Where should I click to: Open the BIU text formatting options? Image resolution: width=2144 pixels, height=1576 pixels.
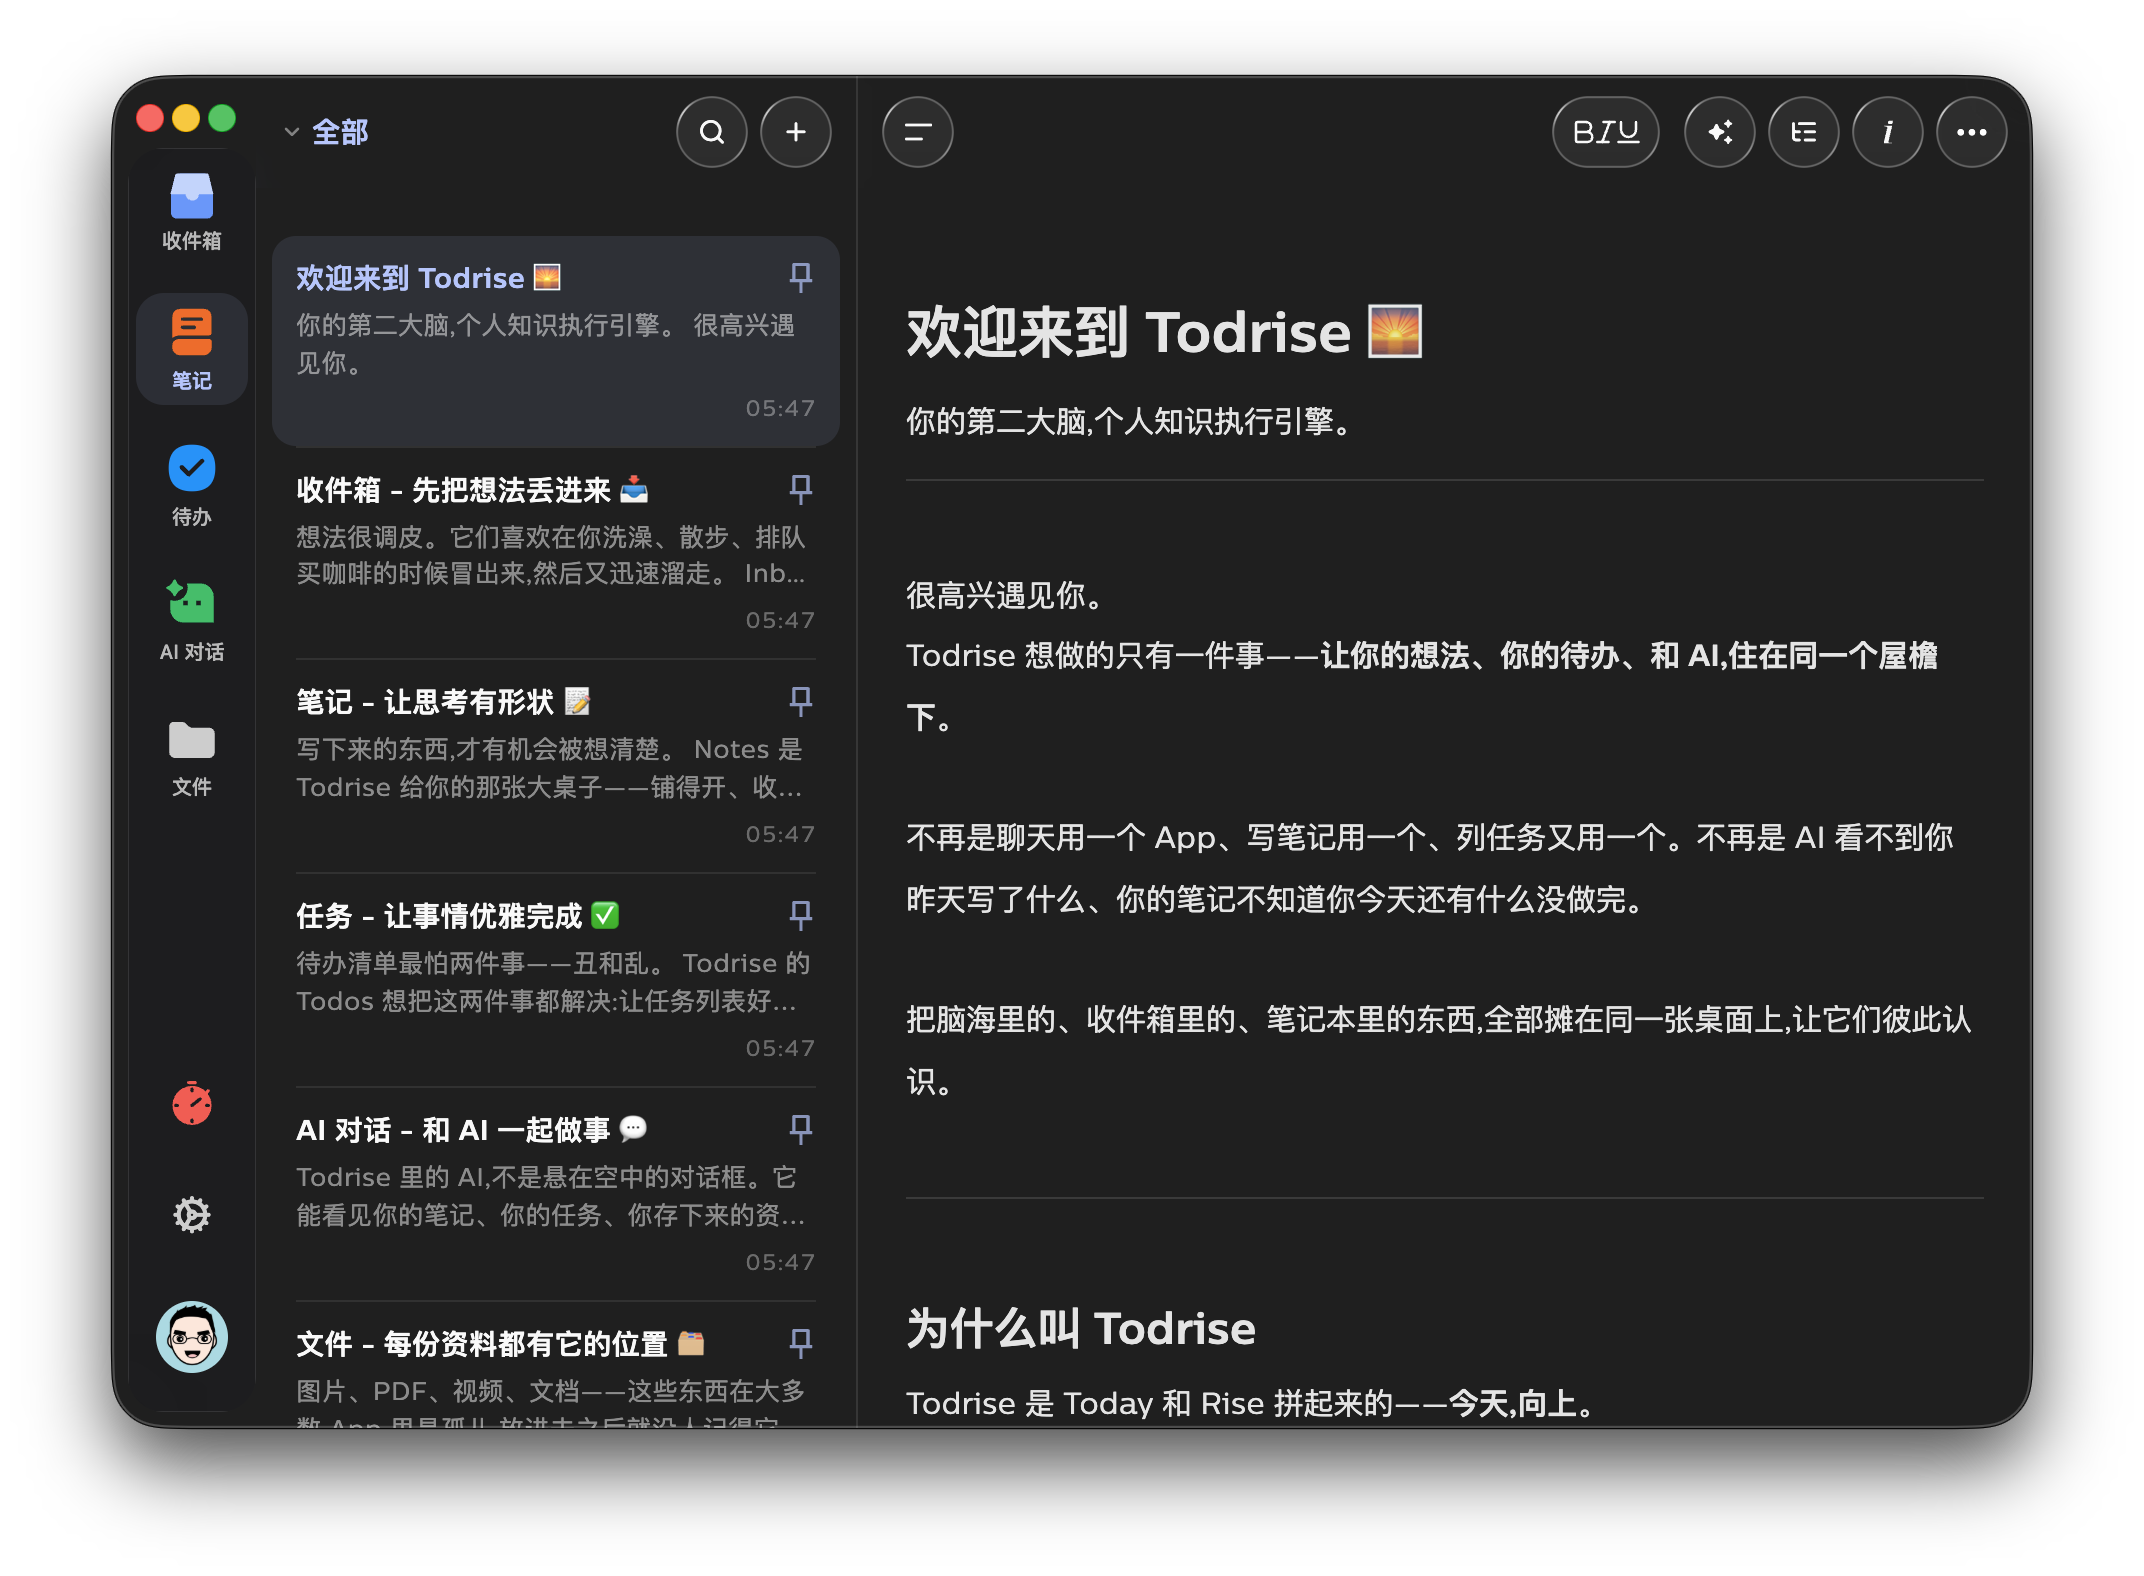pos(1605,132)
